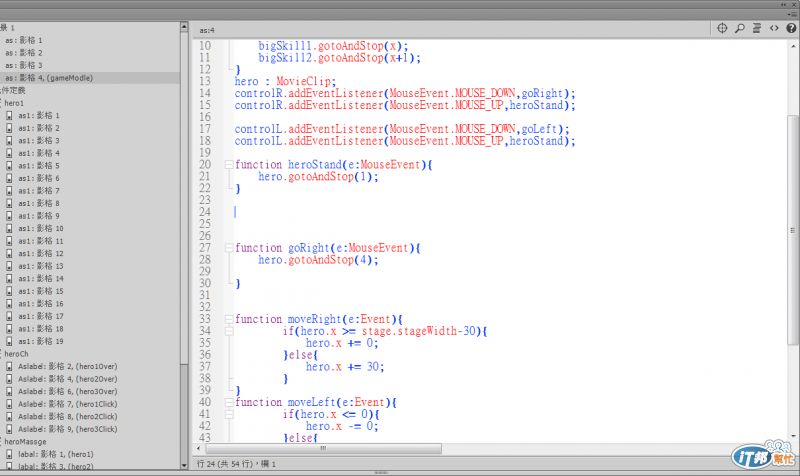The width and height of the screenshot is (800, 476).
Task: Click the code editor scroll-down arrow
Action: coord(793,437)
